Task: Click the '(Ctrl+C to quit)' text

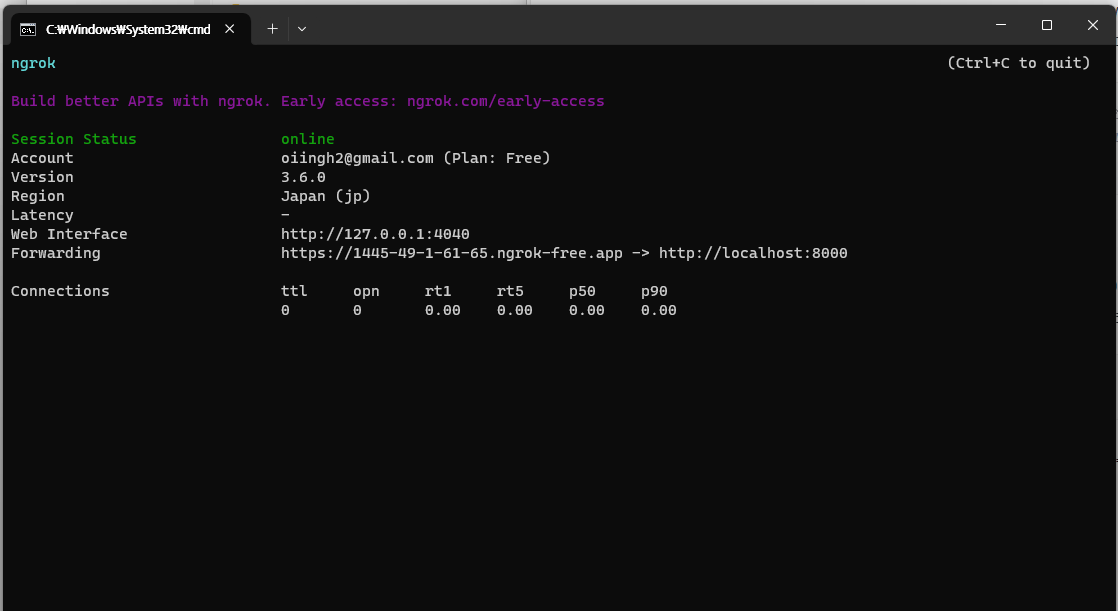Action: 1019,63
